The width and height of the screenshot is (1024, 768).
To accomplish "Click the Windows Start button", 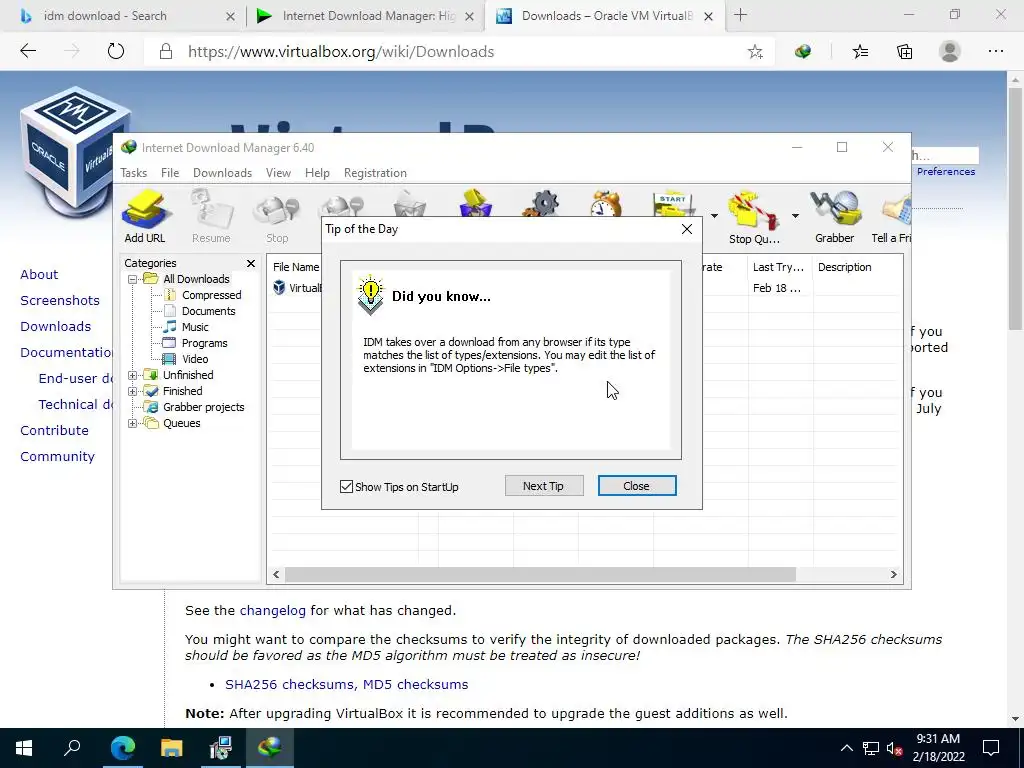I will 24,747.
